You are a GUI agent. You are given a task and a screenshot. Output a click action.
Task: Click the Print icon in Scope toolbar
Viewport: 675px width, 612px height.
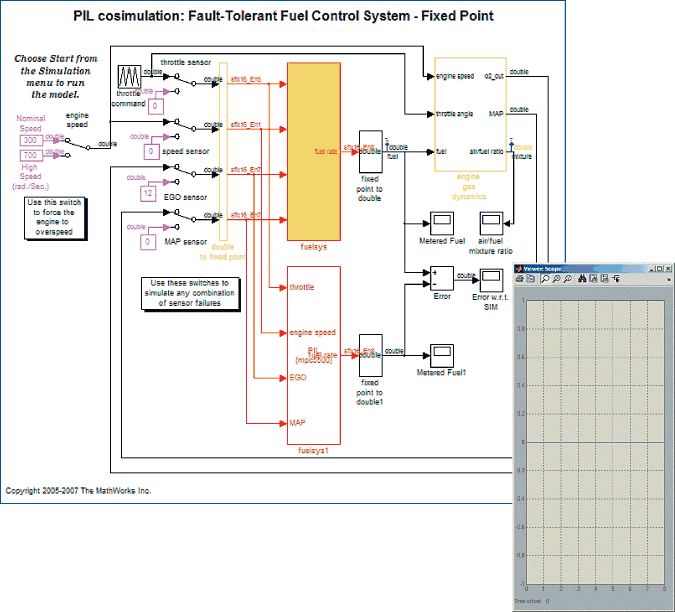pos(520,279)
